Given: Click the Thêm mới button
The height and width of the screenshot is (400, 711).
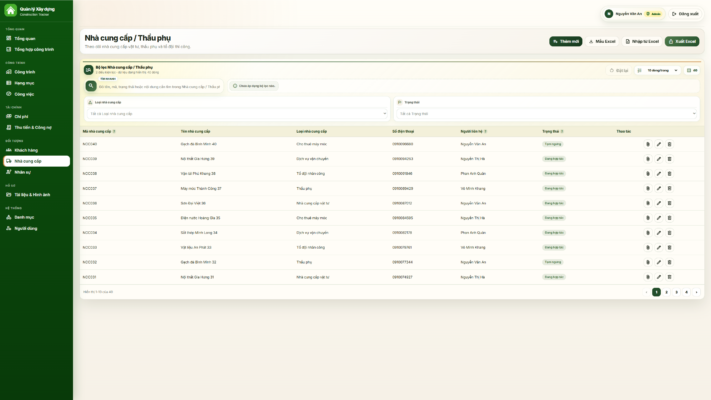Looking at the screenshot, I should coord(565,41).
